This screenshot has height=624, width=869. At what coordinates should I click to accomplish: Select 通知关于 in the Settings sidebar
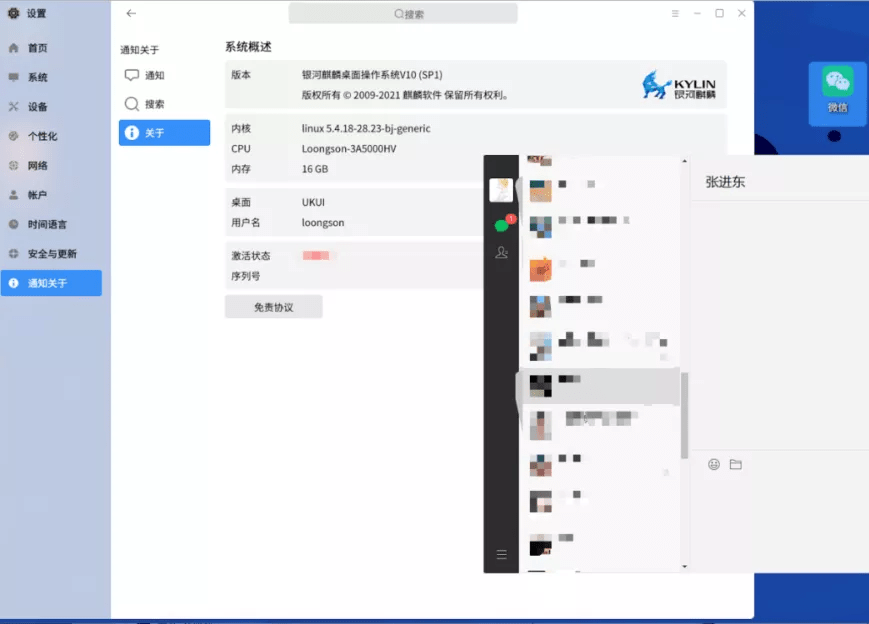[x=51, y=283]
